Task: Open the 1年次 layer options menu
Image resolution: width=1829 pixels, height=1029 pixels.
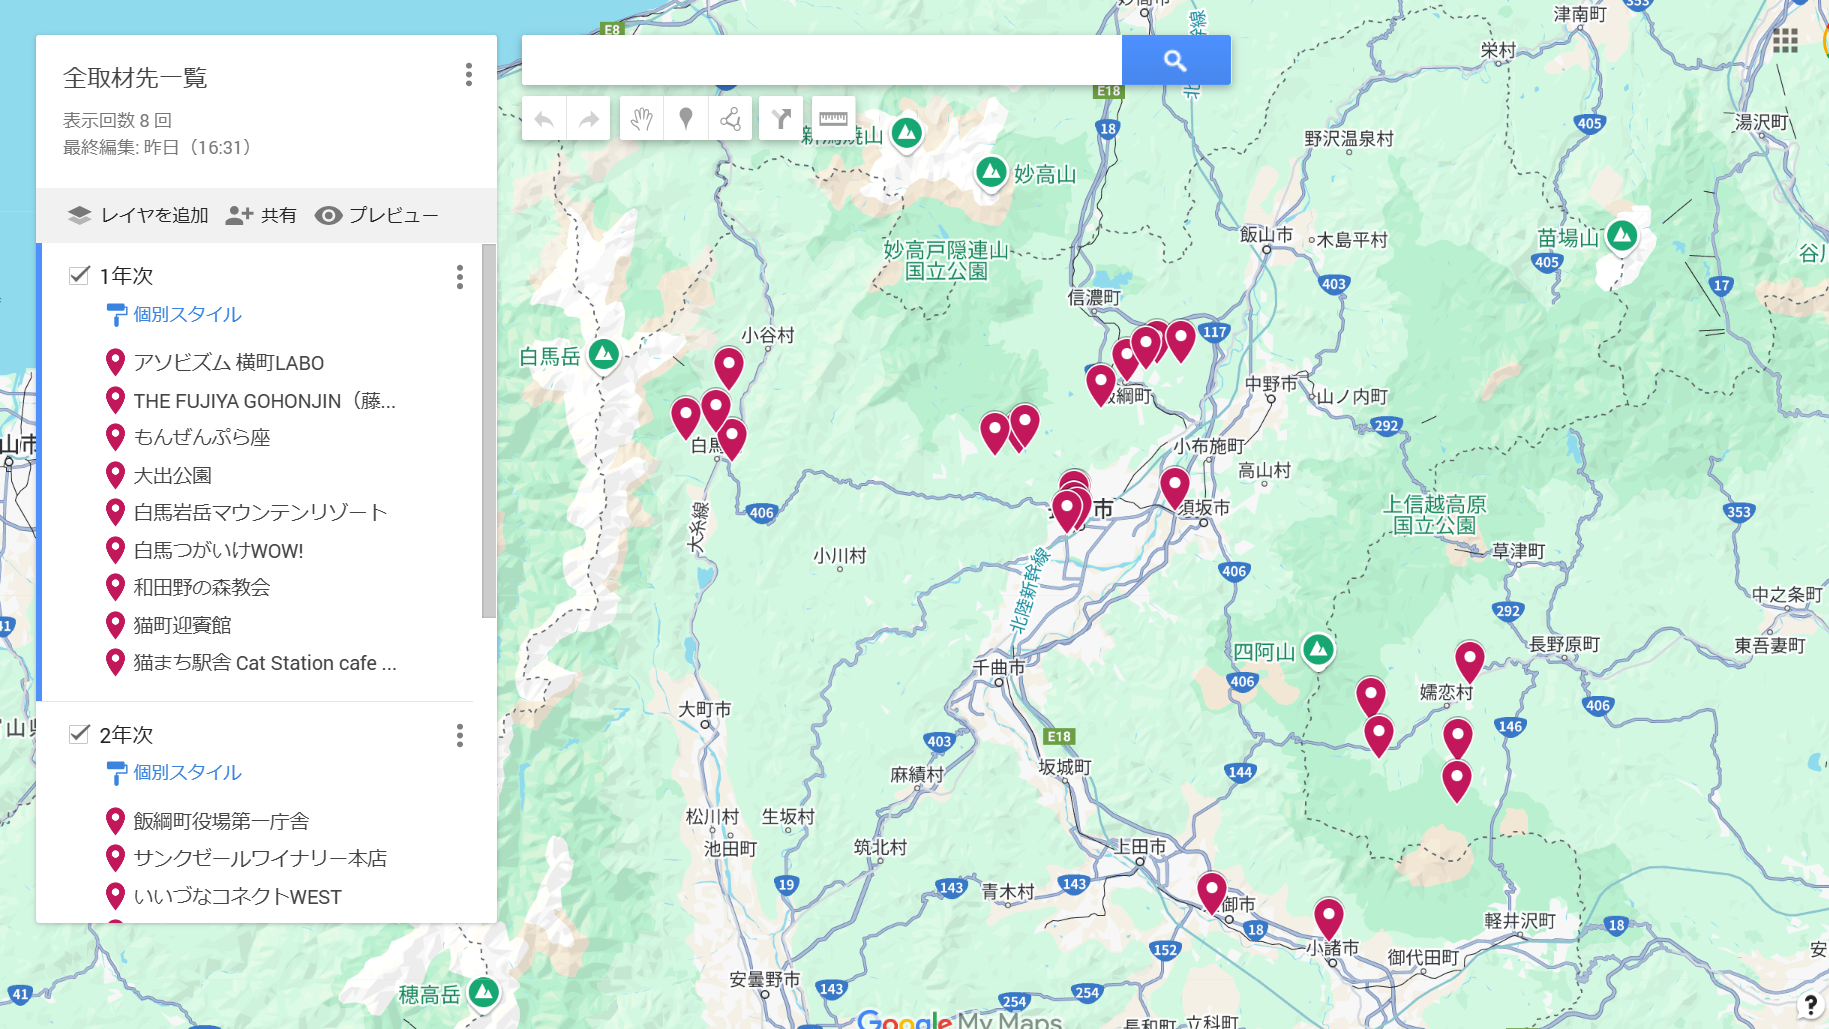Action: pyautogui.click(x=460, y=277)
